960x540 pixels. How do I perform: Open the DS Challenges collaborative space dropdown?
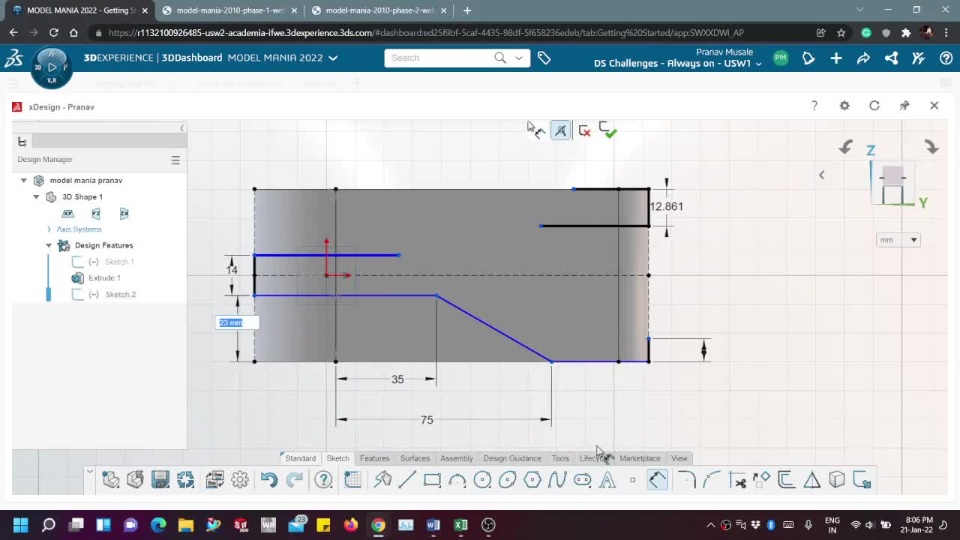pyautogui.click(x=759, y=64)
